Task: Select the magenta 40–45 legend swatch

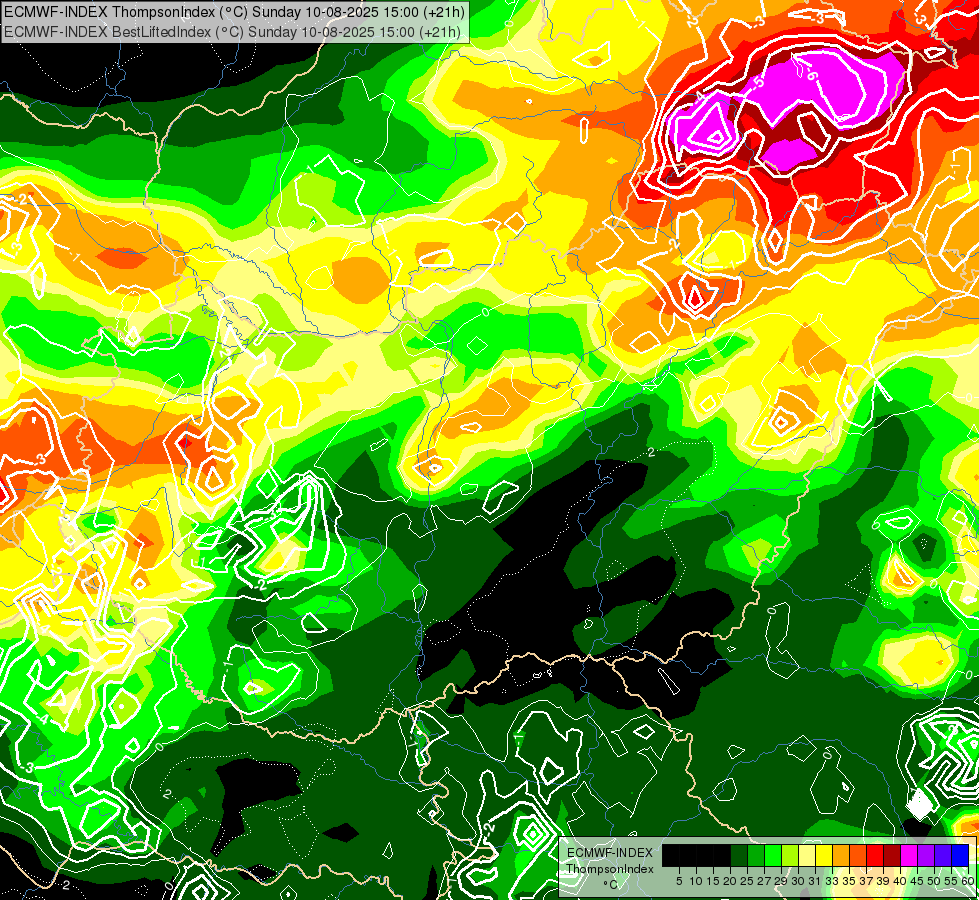Action: pos(908,855)
